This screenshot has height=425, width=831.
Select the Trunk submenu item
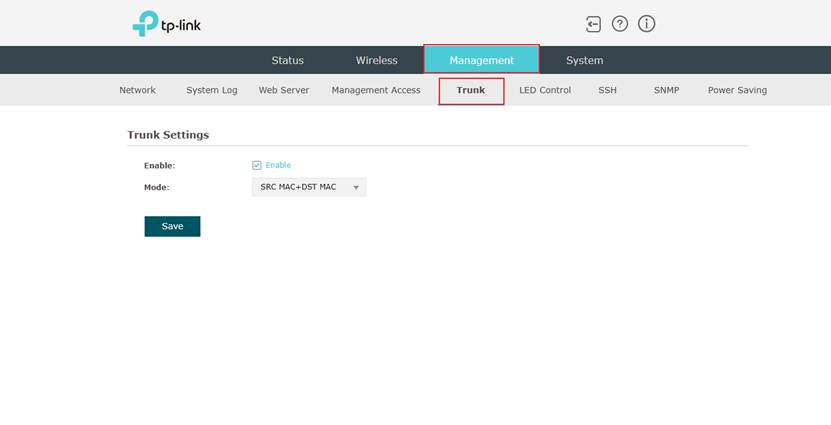[x=471, y=90]
